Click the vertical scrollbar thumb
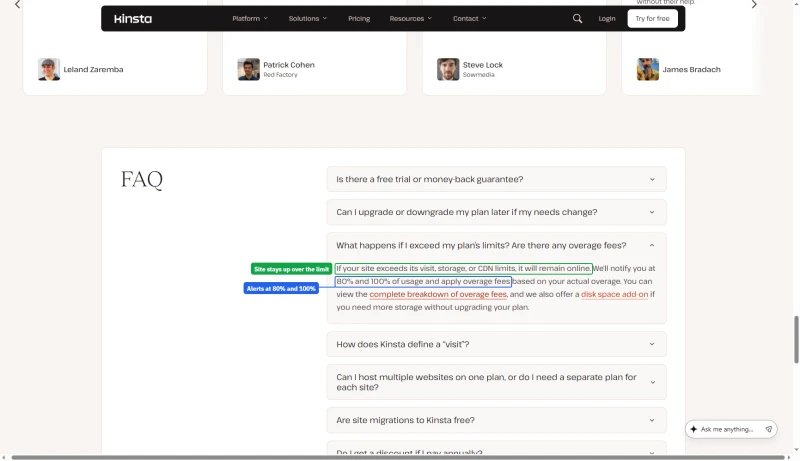 (796, 340)
